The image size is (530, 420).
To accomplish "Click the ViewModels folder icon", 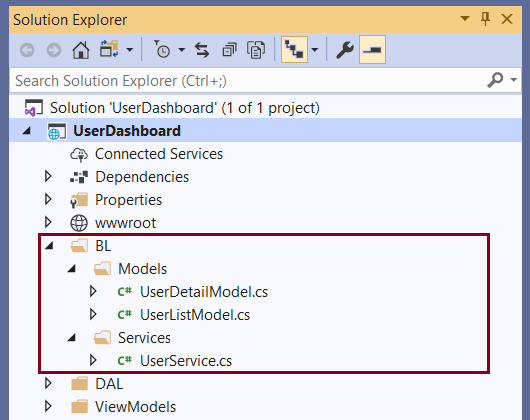I will coord(79,406).
